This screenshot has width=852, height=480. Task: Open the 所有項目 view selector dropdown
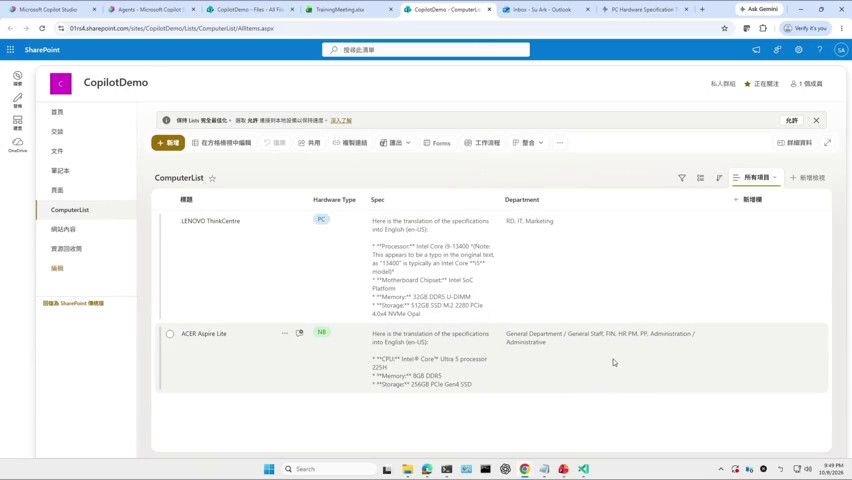click(x=755, y=178)
